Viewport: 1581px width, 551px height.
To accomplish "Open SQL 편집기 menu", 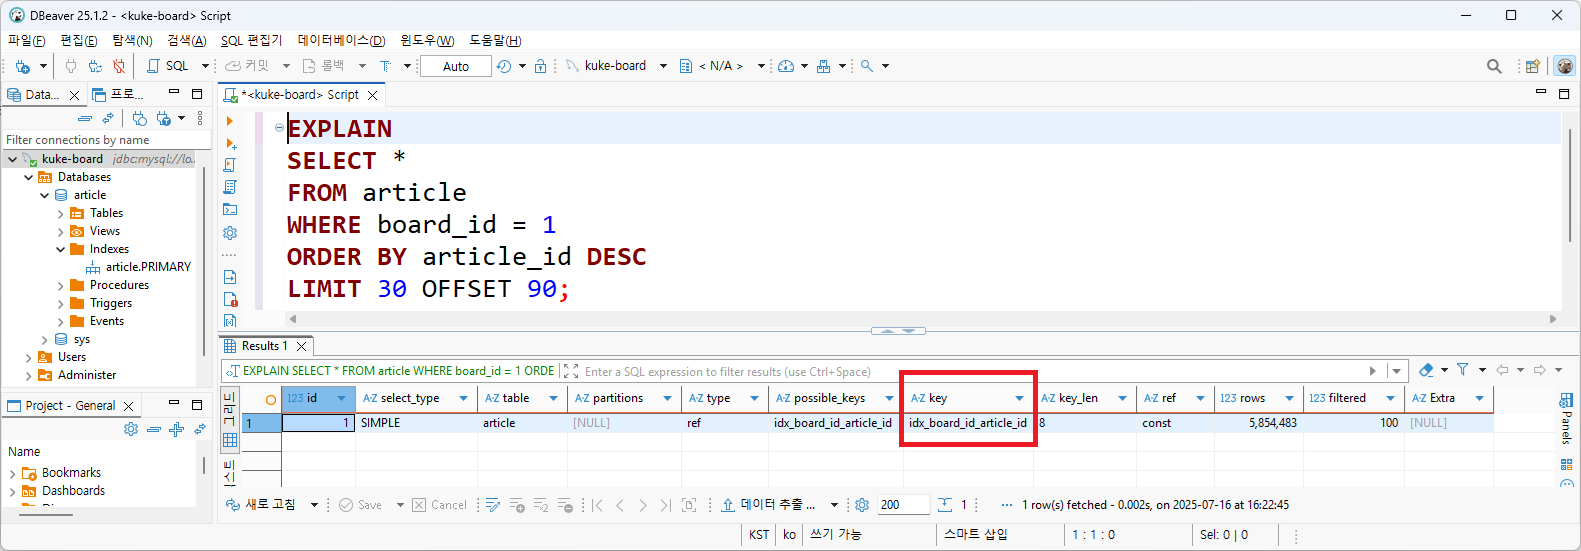I will click(251, 40).
